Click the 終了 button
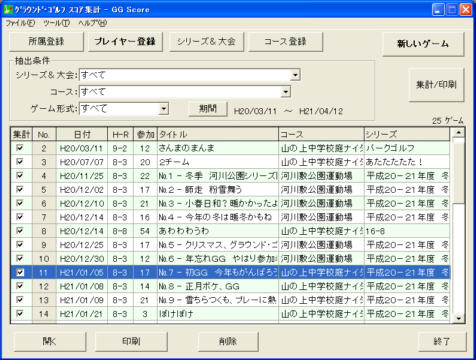 pos(442,341)
